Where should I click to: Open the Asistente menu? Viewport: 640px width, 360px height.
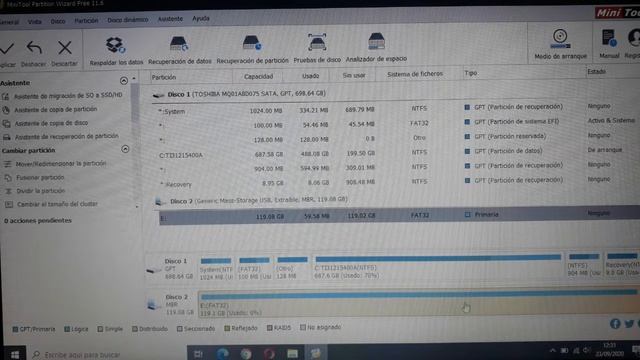(170, 19)
